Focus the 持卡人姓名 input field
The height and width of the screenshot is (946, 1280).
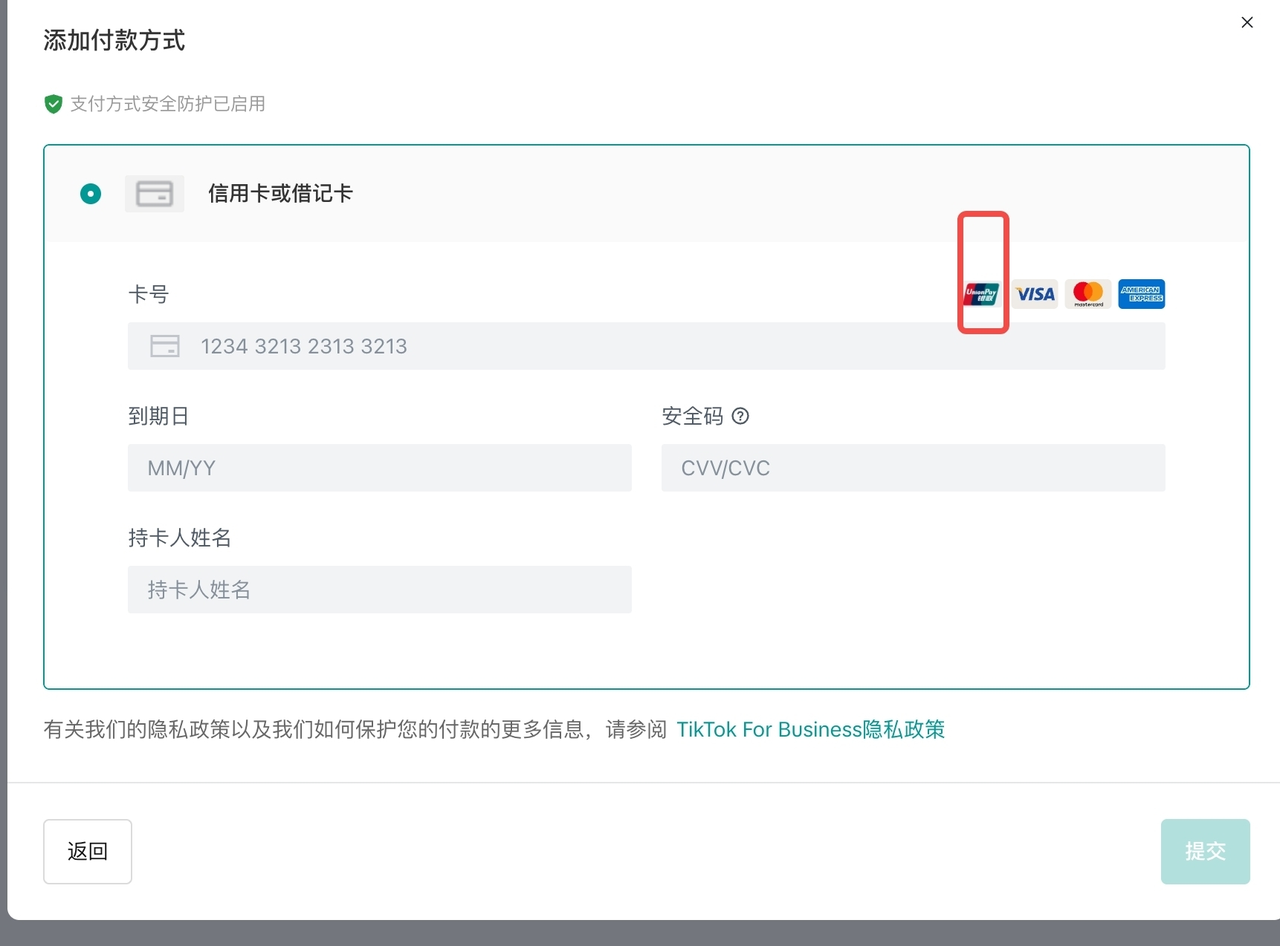[x=380, y=590]
